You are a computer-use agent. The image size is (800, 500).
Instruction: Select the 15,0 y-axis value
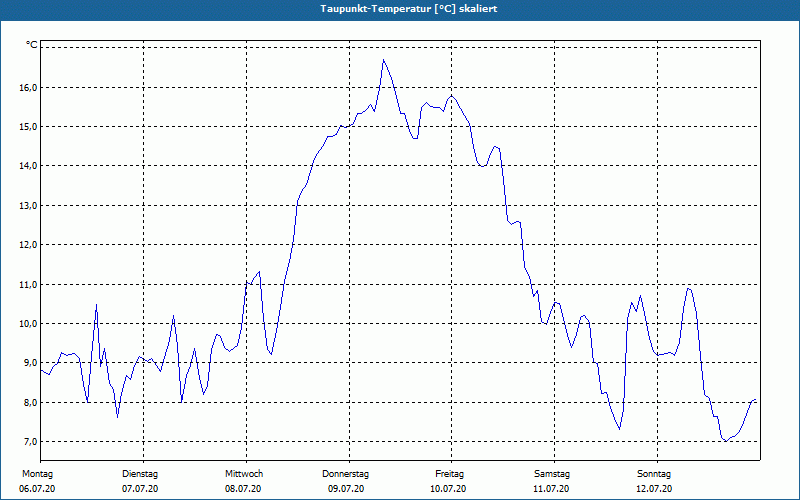(x=29, y=127)
